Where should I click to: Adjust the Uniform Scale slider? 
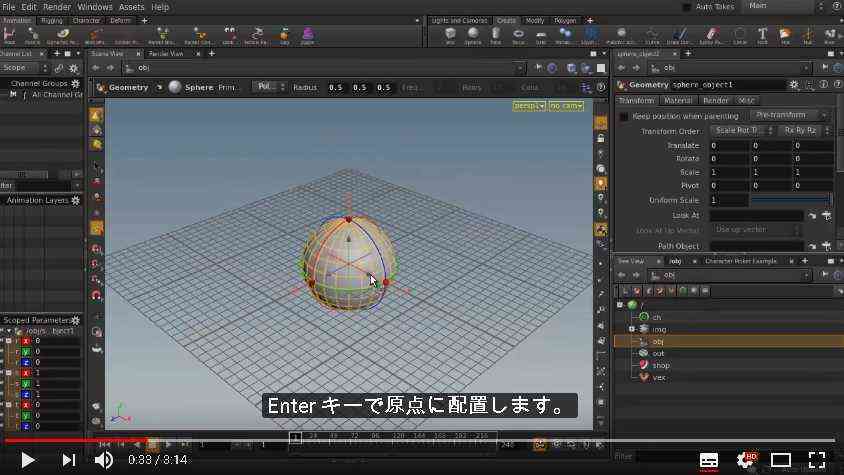[x=791, y=200]
